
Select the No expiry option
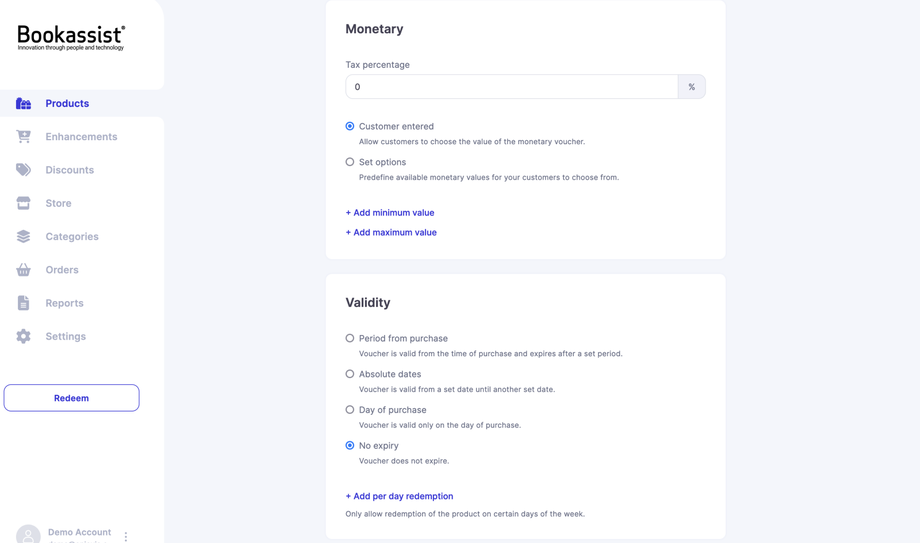pos(350,446)
